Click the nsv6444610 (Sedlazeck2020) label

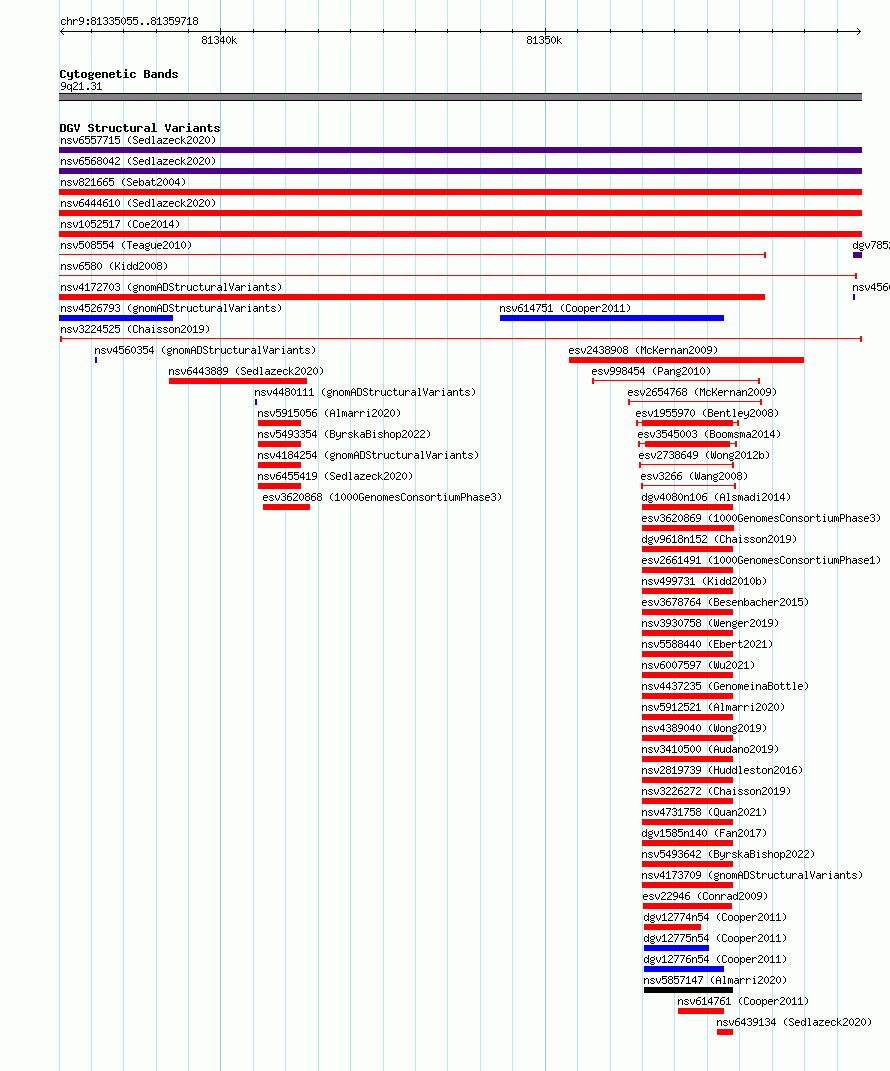(138, 204)
